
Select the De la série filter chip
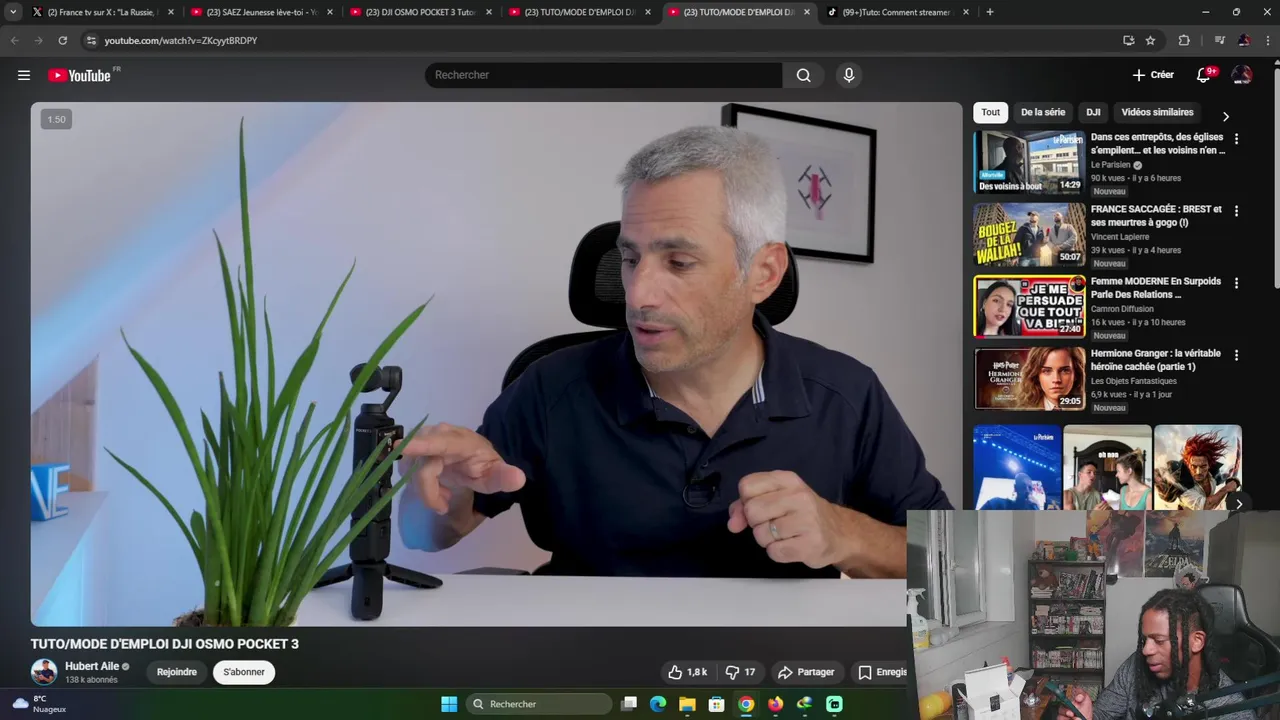click(1043, 112)
